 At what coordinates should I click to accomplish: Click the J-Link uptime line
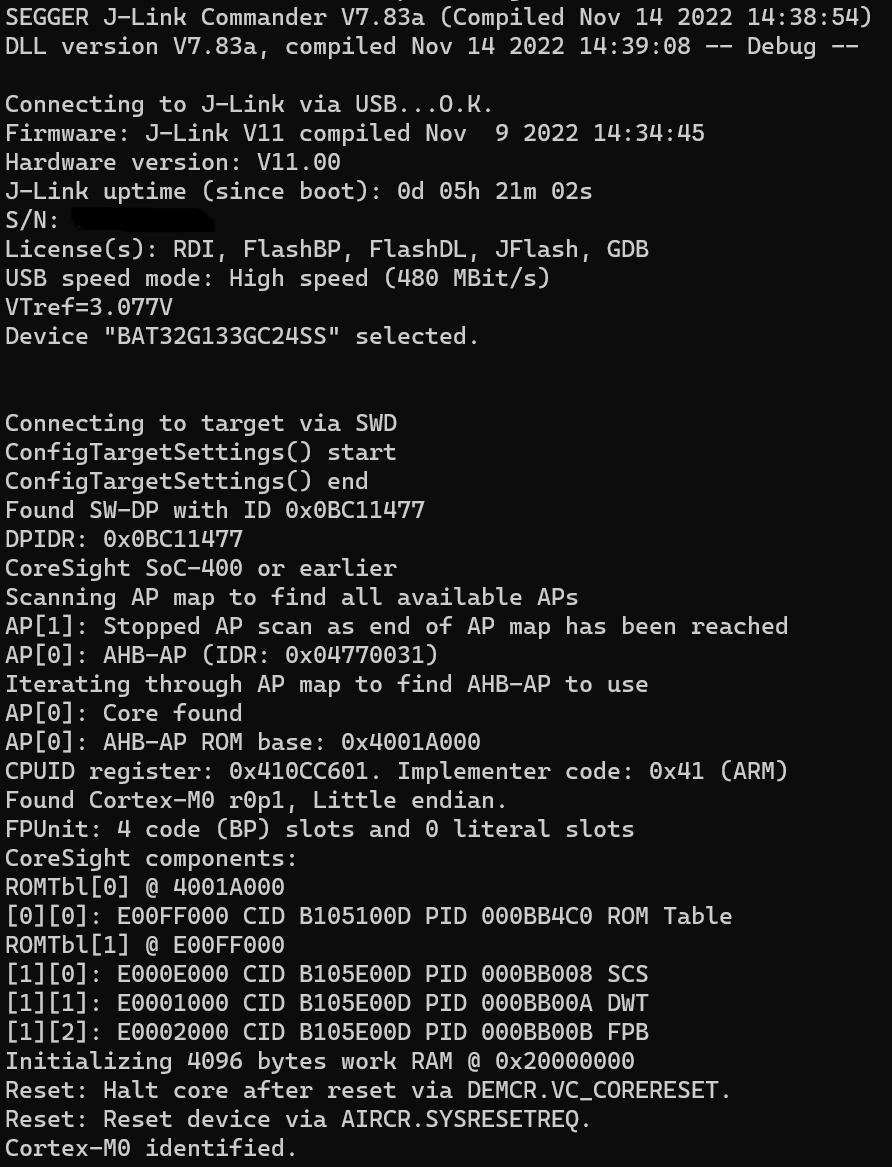(x=299, y=191)
